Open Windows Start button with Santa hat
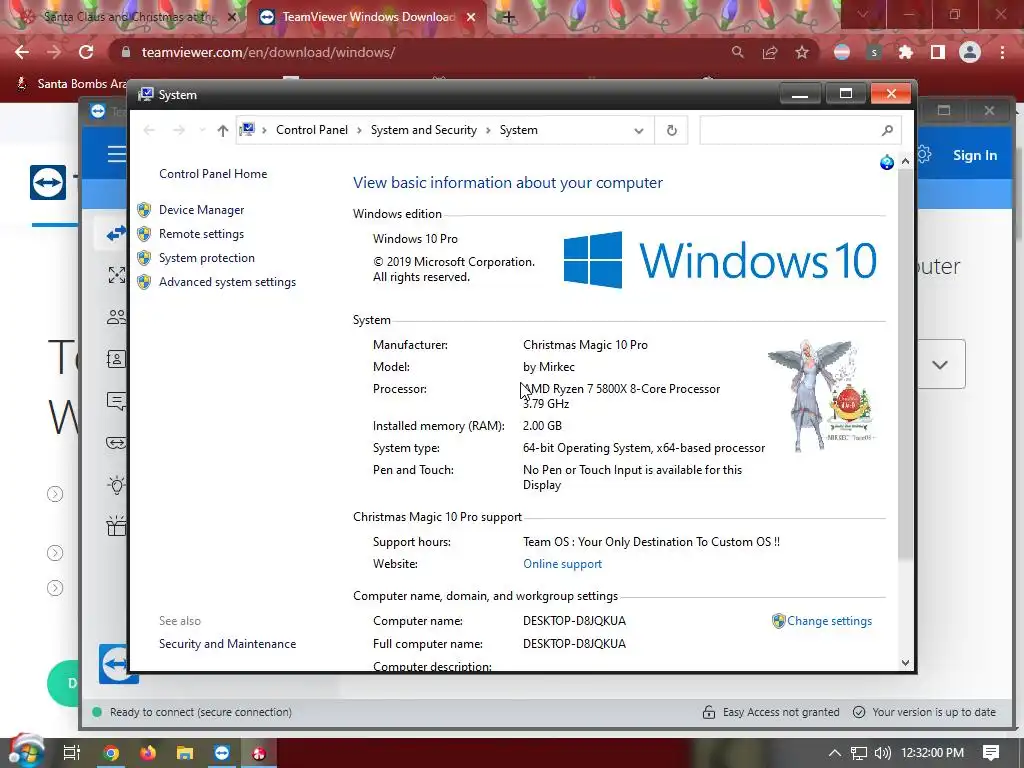 (26, 752)
